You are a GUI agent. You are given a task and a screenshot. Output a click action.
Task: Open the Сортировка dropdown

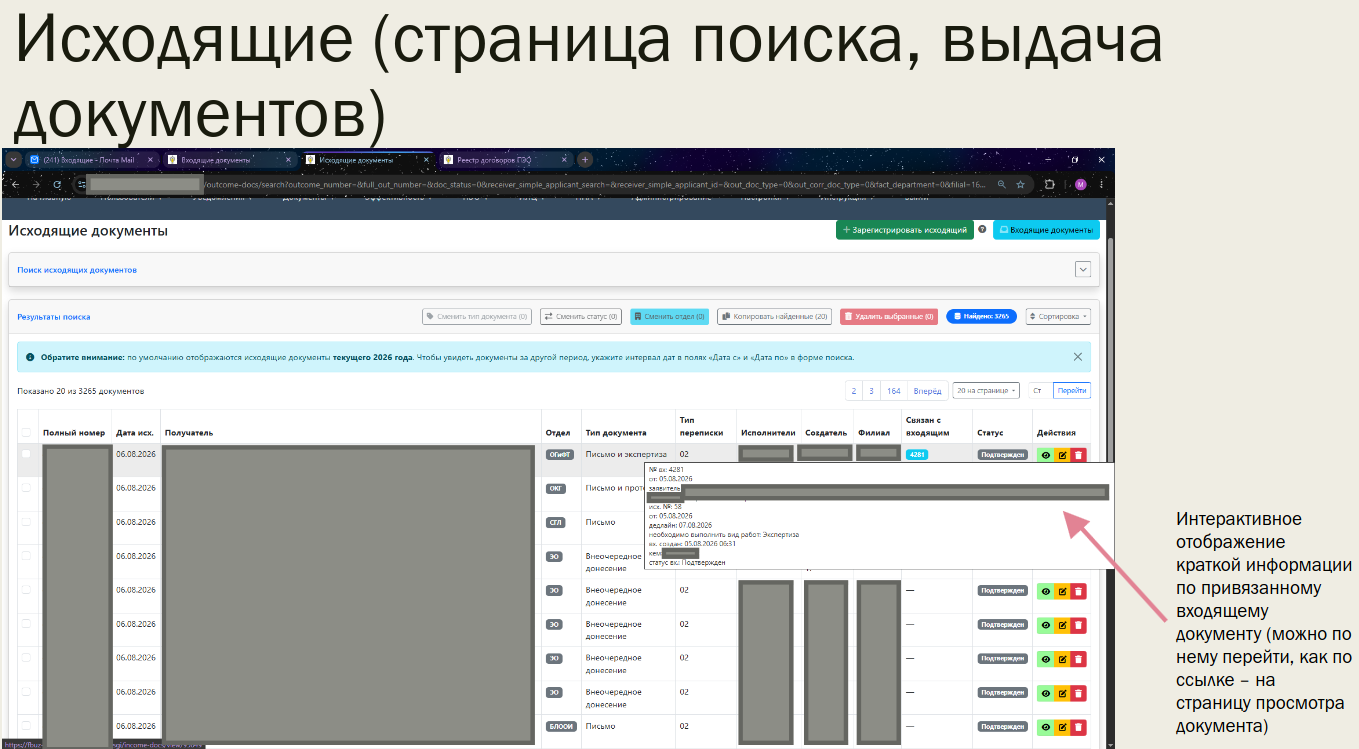click(1058, 316)
